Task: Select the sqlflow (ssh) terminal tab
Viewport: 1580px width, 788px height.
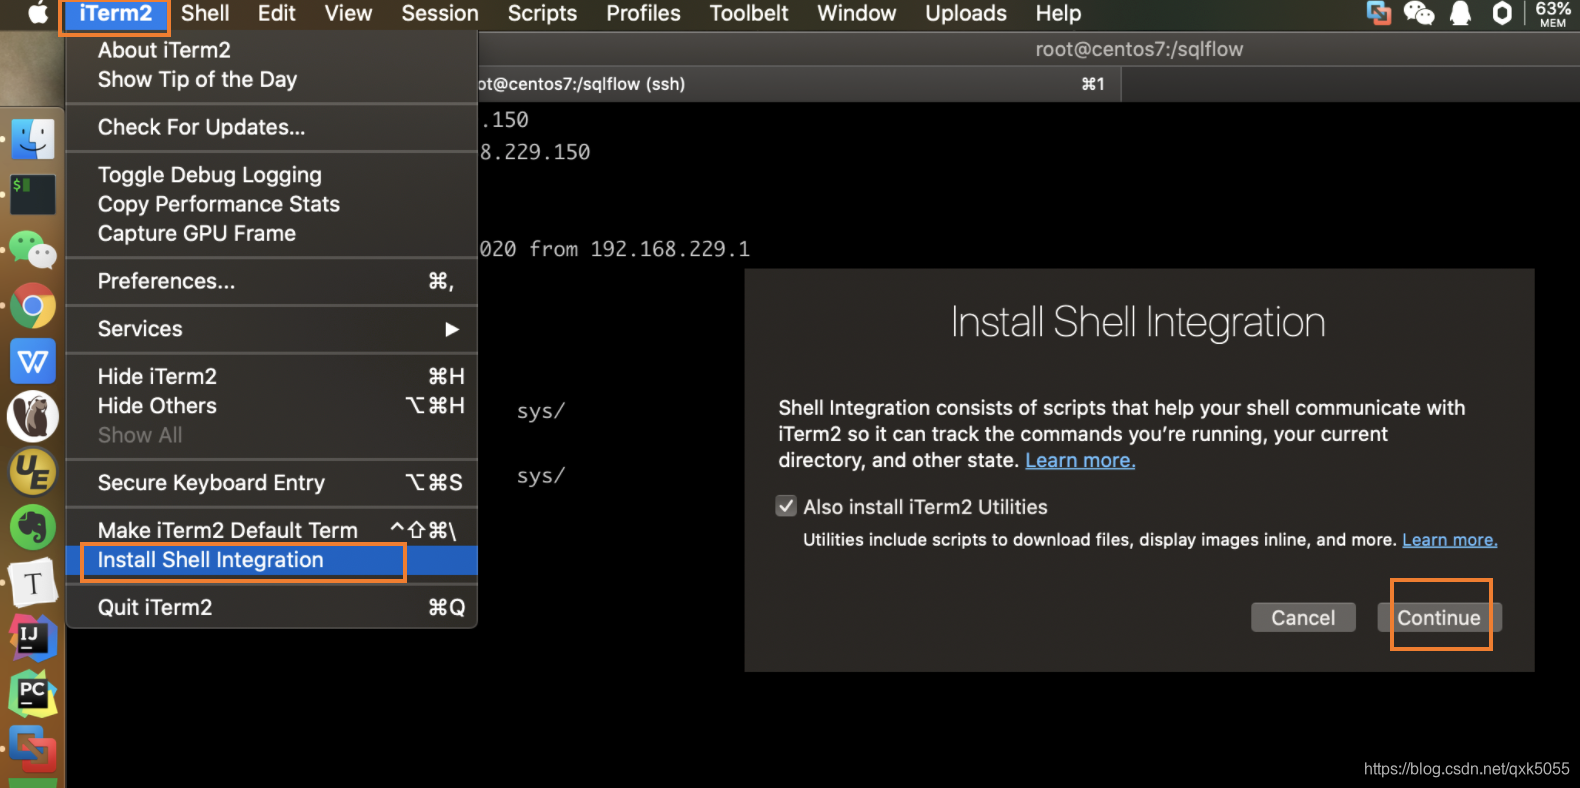Action: pos(800,84)
